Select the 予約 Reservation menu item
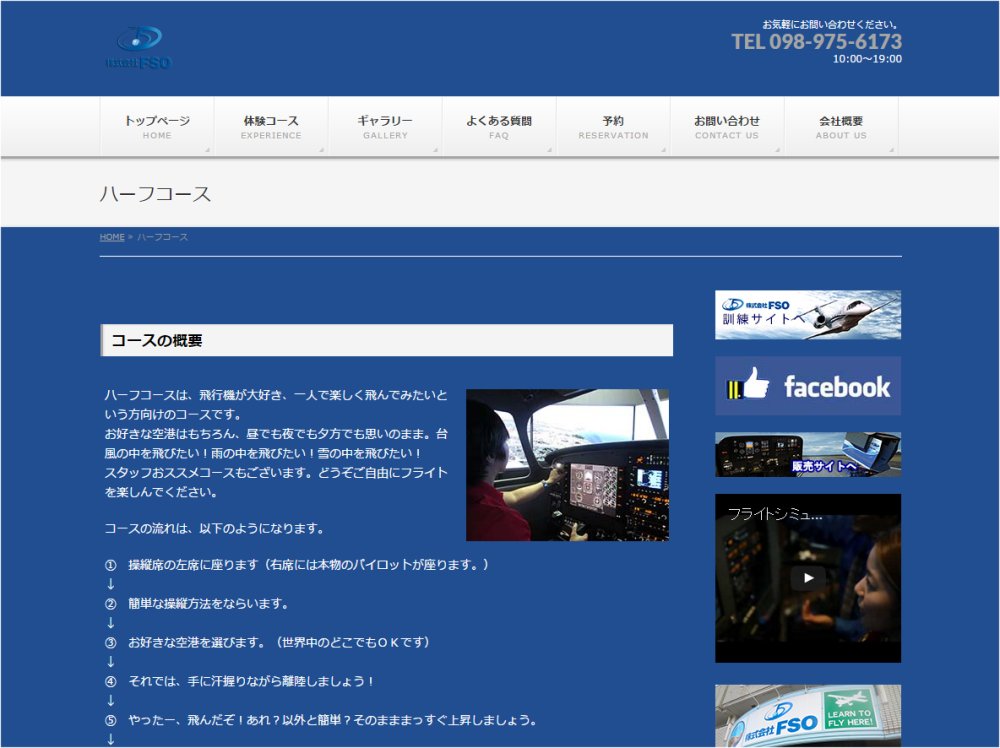 point(613,127)
